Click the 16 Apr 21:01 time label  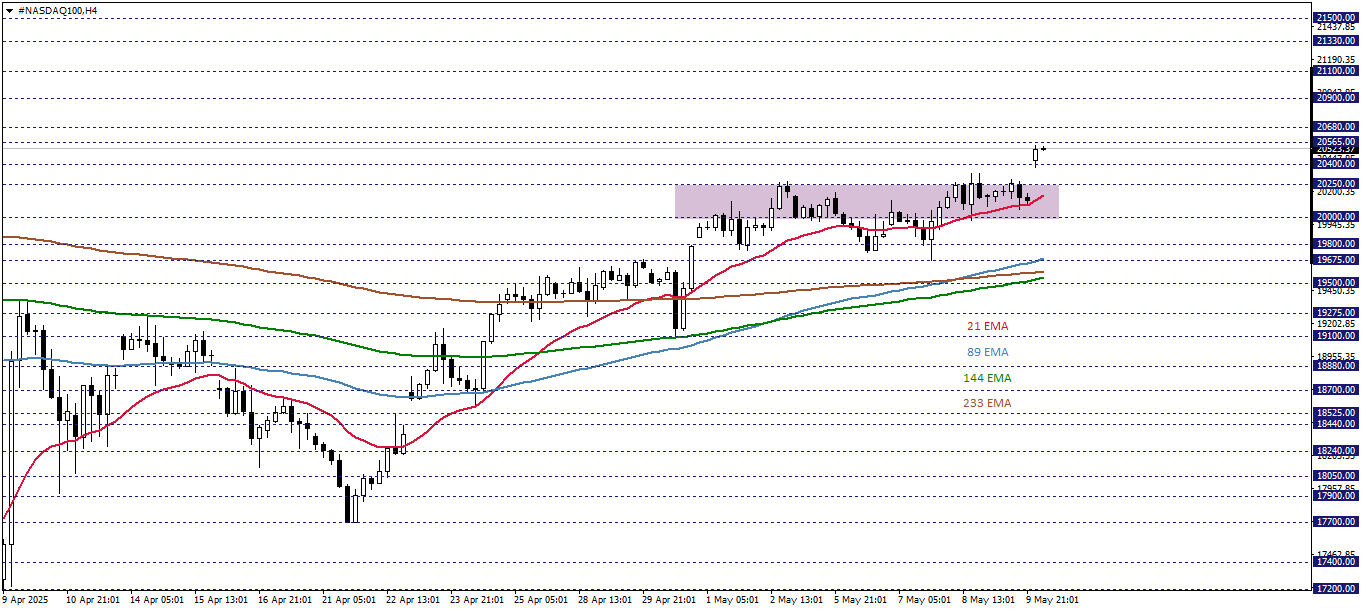pyautogui.click(x=286, y=600)
